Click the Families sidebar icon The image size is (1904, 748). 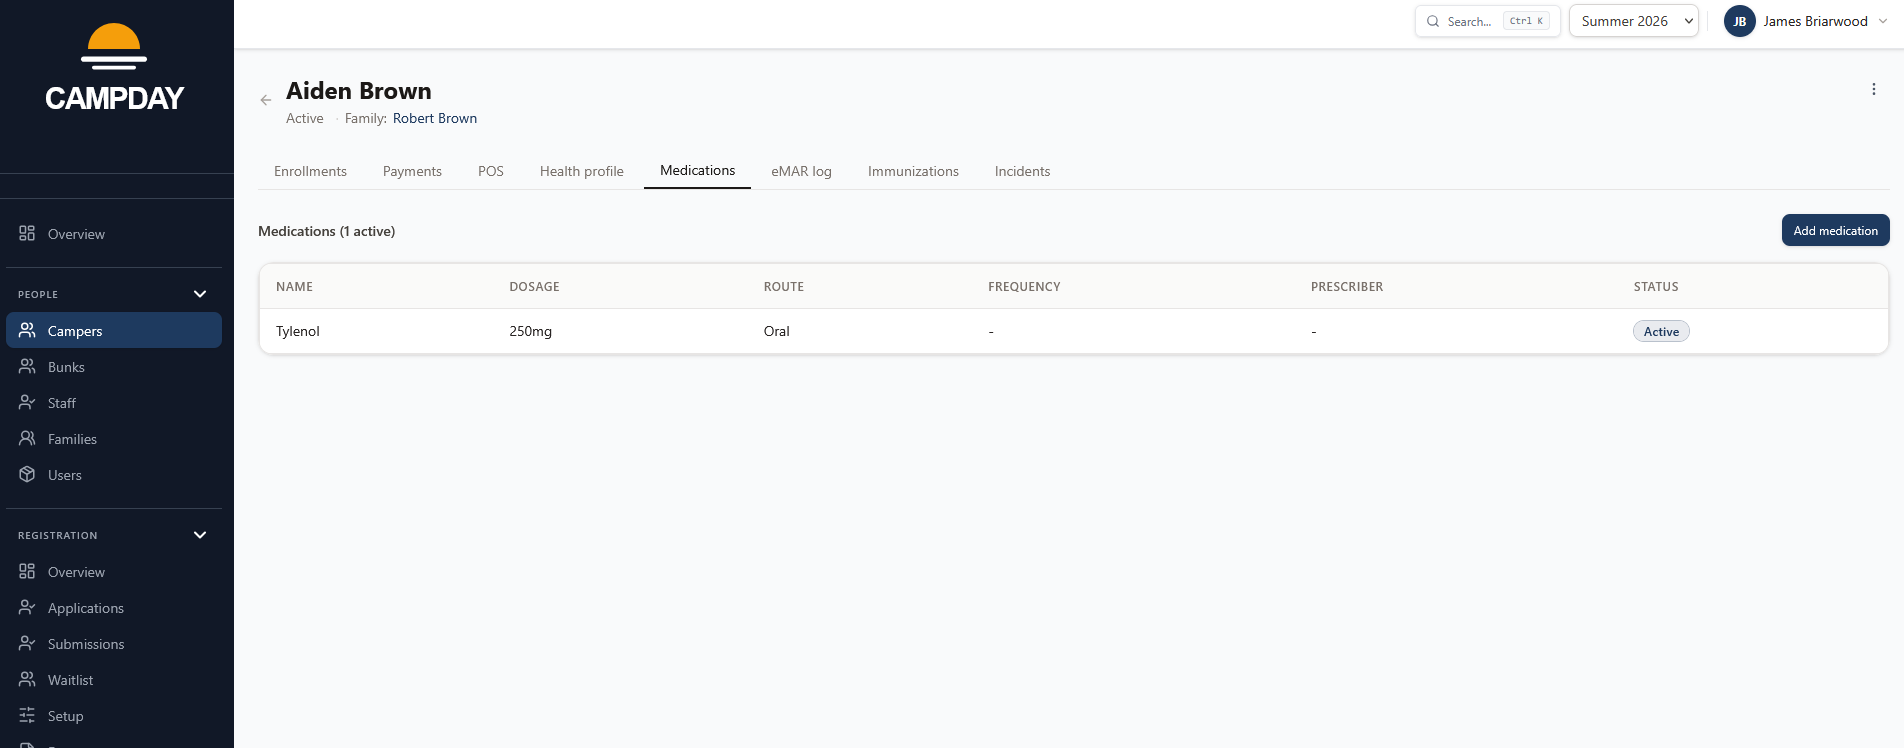coord(27,438)
